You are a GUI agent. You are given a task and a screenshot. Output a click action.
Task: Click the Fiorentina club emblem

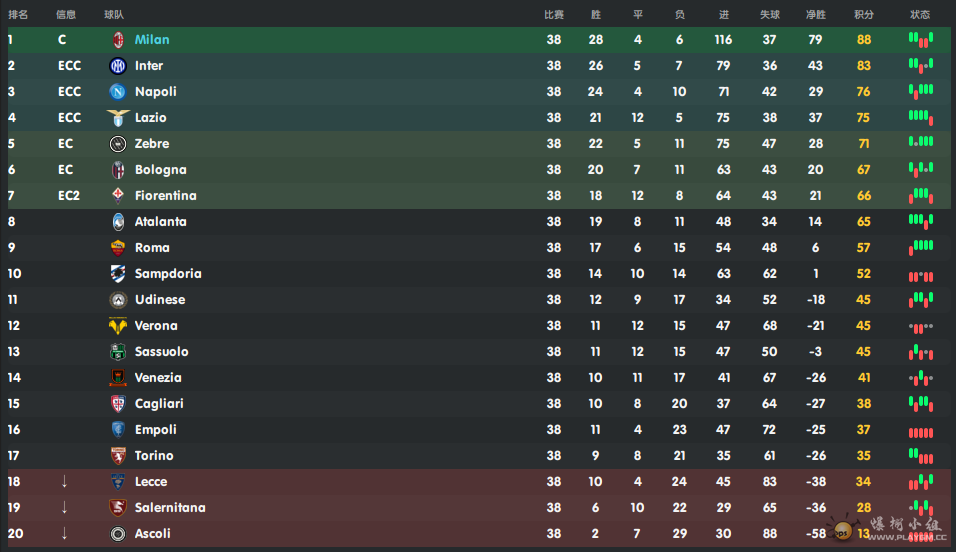click(x=118, y=195)
